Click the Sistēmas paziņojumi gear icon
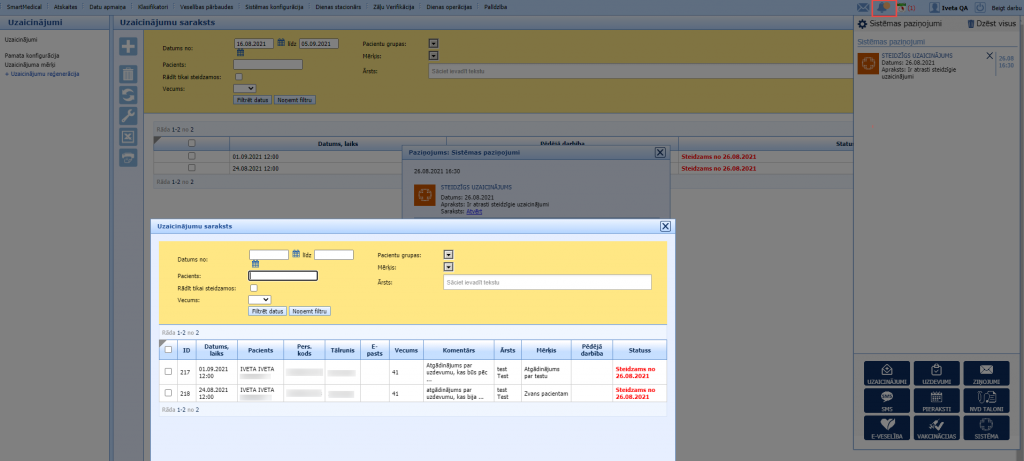 point(862,22)
